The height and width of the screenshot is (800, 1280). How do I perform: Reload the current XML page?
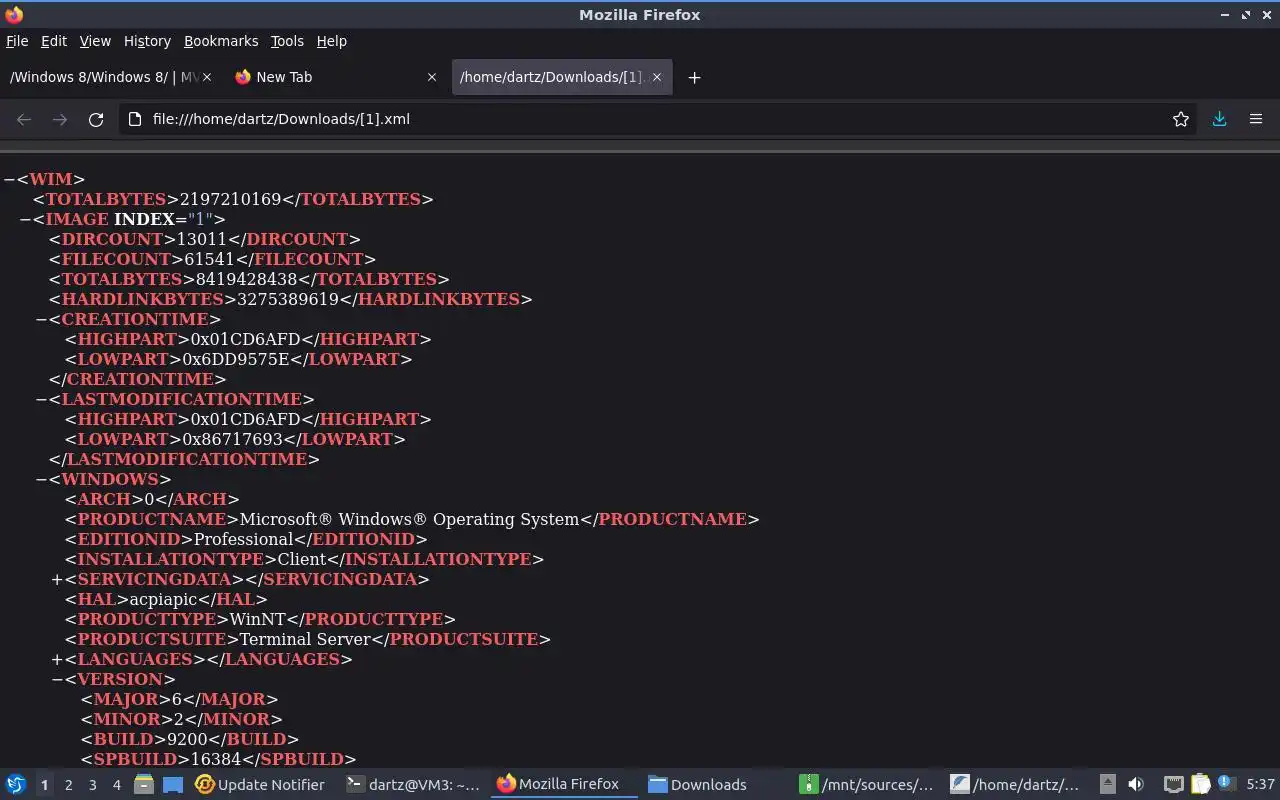[96, 119]
